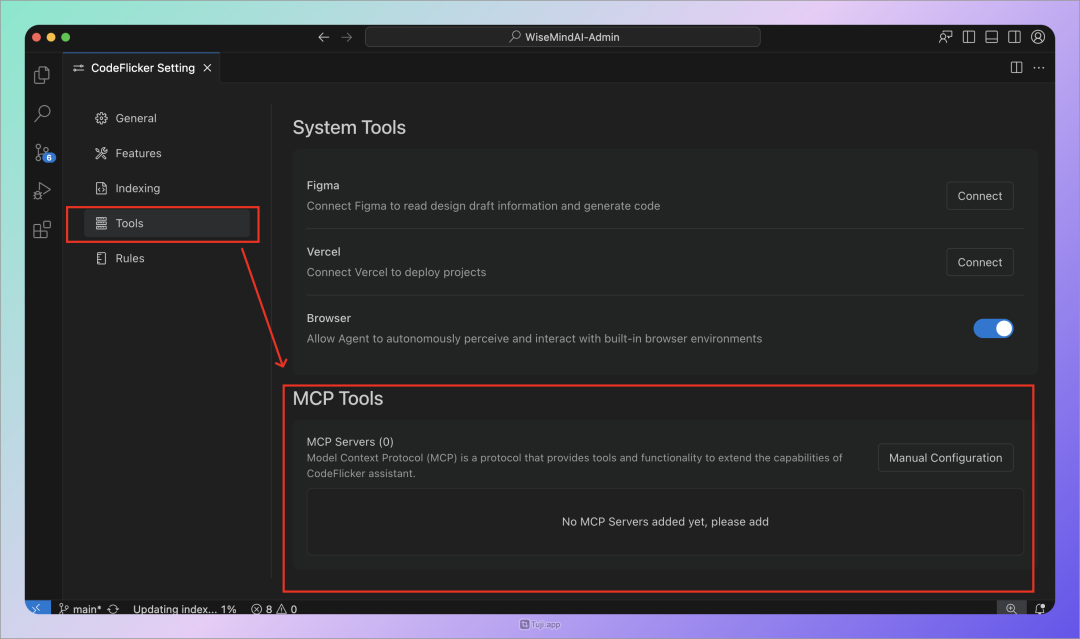Click the Updating index progress indicator
1080x639 pixels.
click(x=185, y=608)
